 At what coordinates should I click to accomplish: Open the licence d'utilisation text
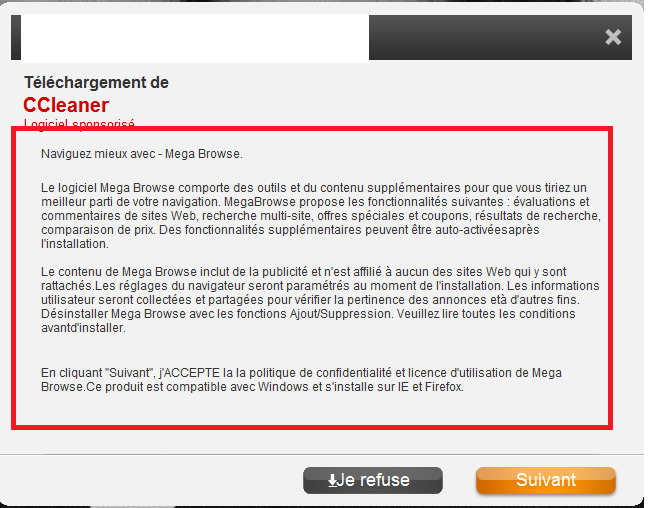459,373
